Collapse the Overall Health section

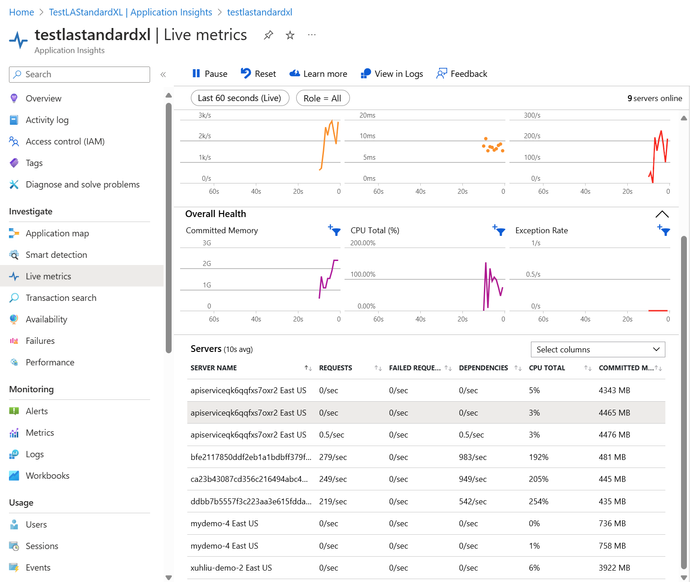tap(662, 214)
